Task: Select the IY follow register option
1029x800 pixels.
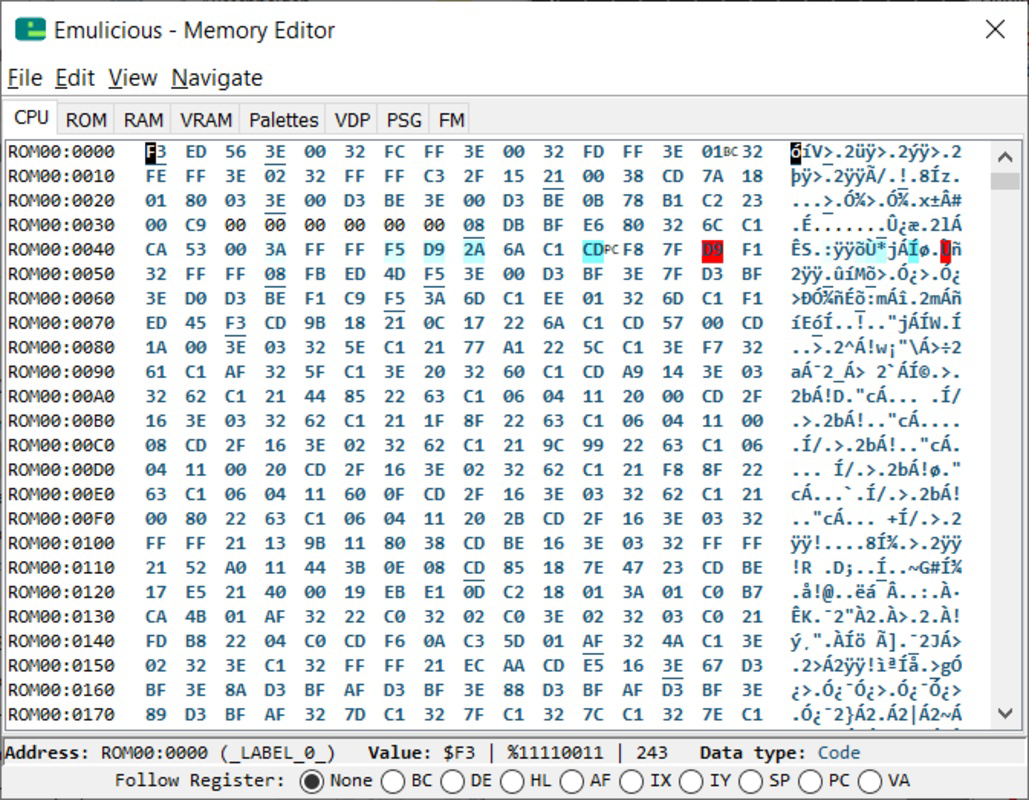Action: (705, 781)
